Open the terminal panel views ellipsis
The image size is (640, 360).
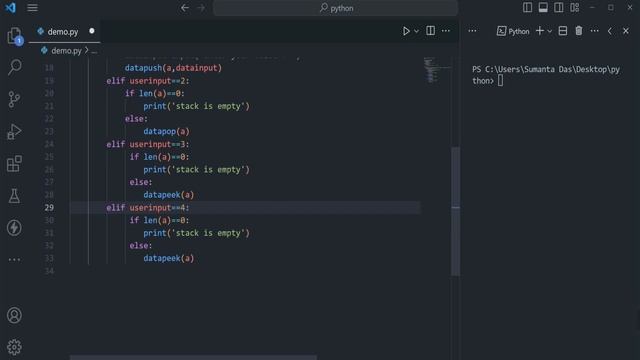pos(472,31)
